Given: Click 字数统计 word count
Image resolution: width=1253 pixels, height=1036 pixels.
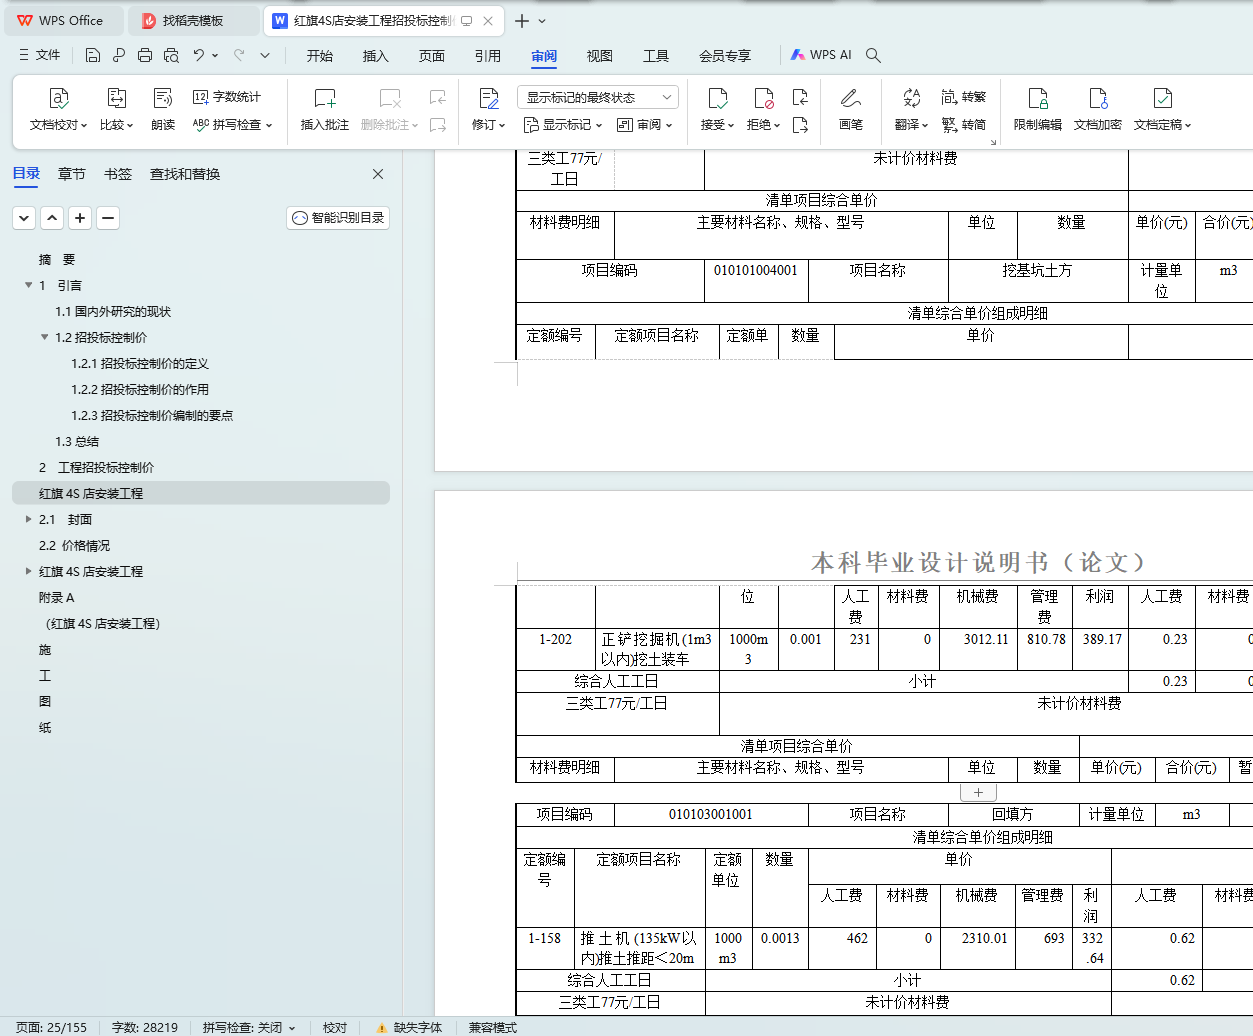Looking at the screenshot, I should click(x=227, y=97).
